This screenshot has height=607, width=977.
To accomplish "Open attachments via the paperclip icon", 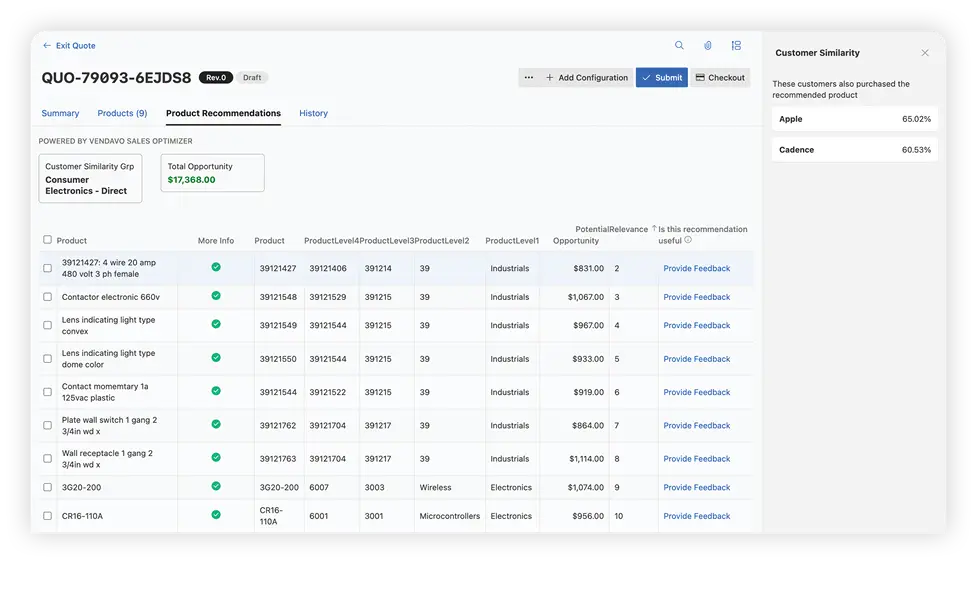I will [707, 46].
